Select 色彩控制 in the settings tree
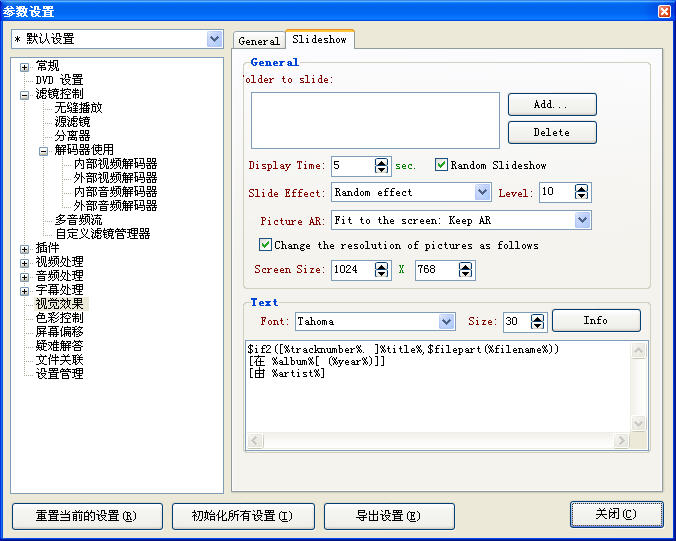Viewport: 676px width, 541px height. tap(59, 318)
